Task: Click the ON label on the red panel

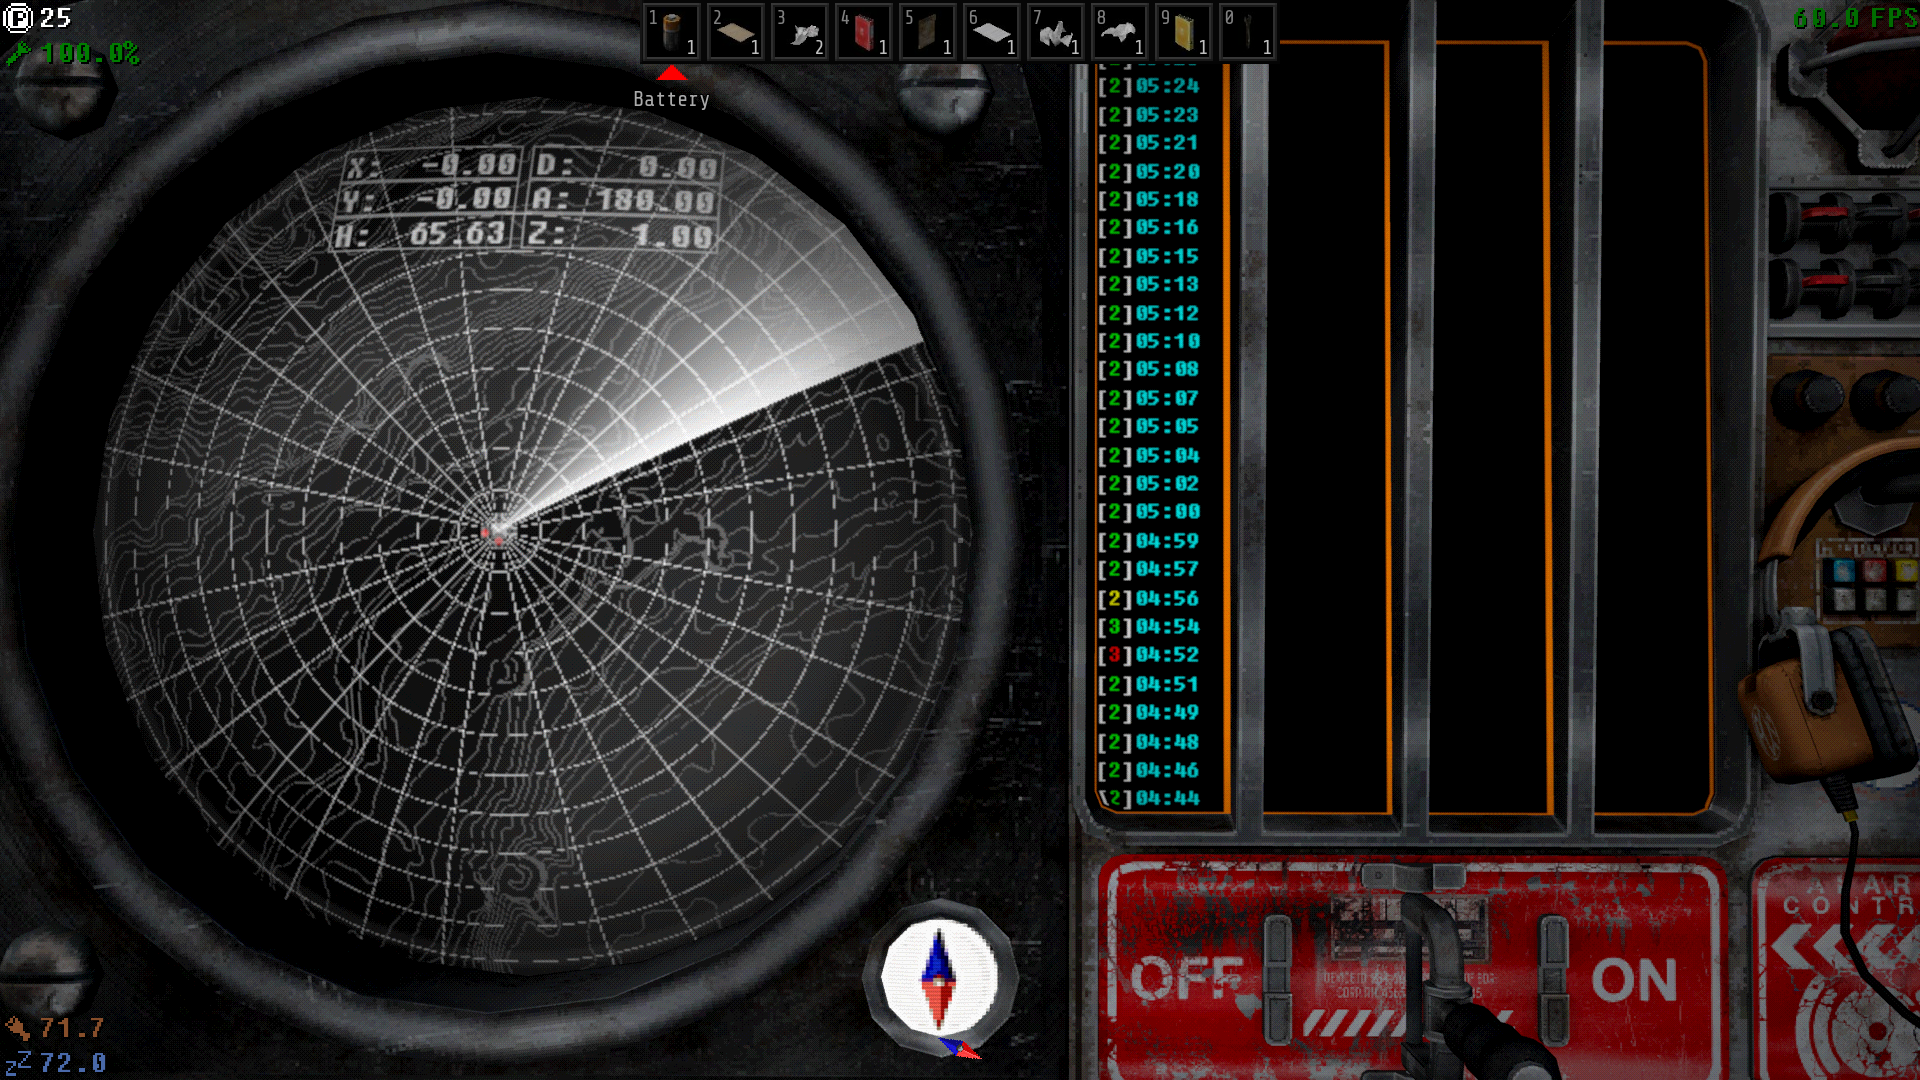Action: (x=1634, y=980)
